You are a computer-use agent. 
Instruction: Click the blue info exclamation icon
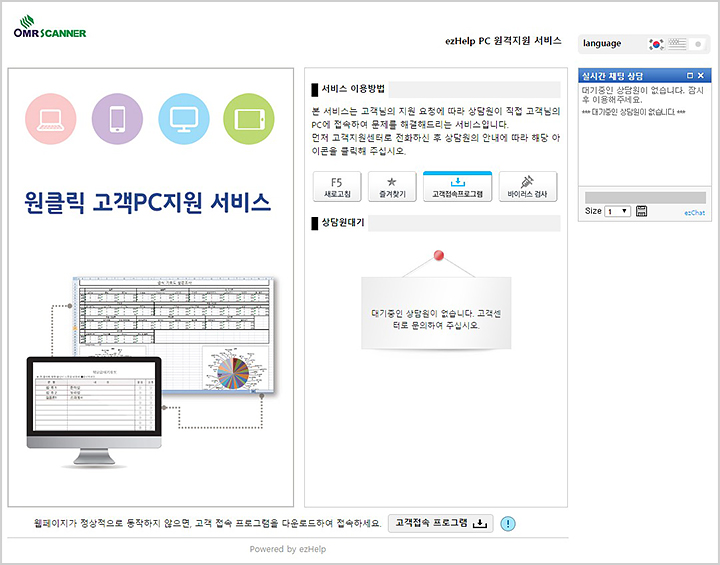(508, 523)
